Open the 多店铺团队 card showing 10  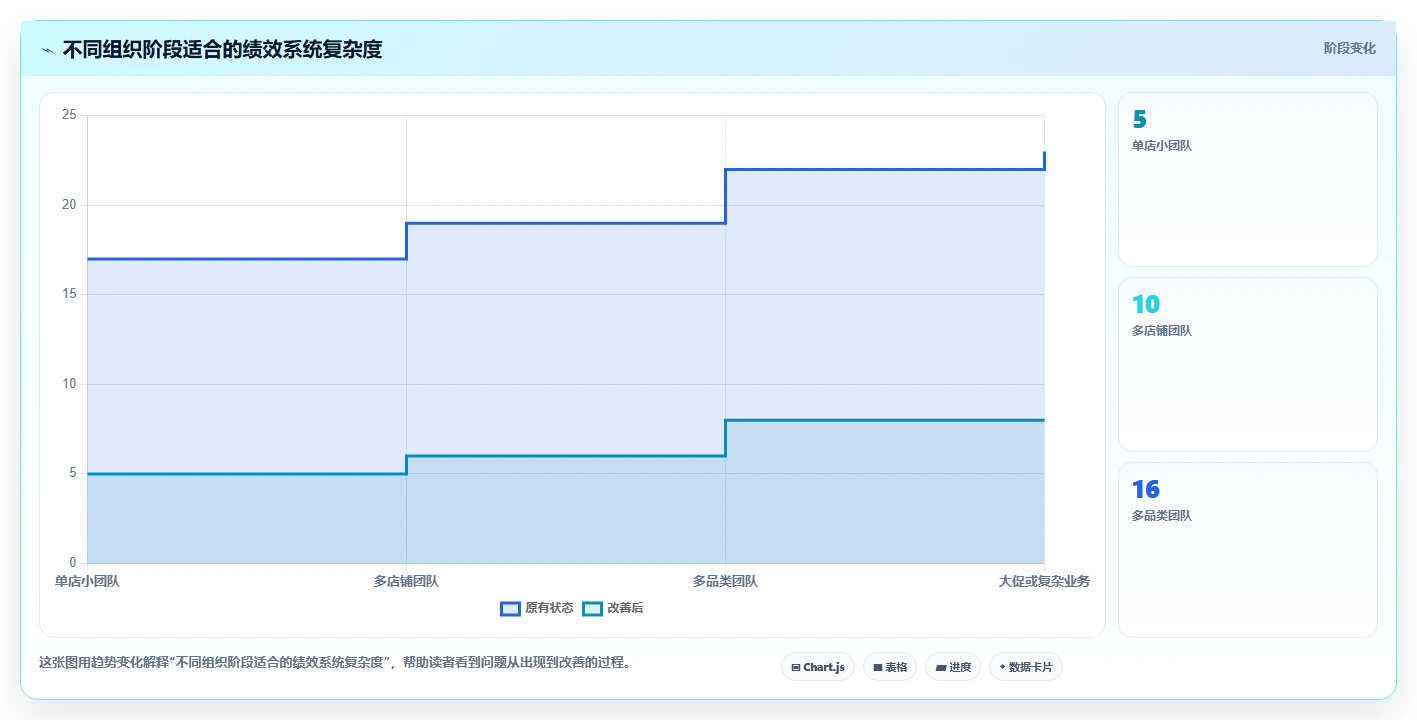(x=1247, y=364)
